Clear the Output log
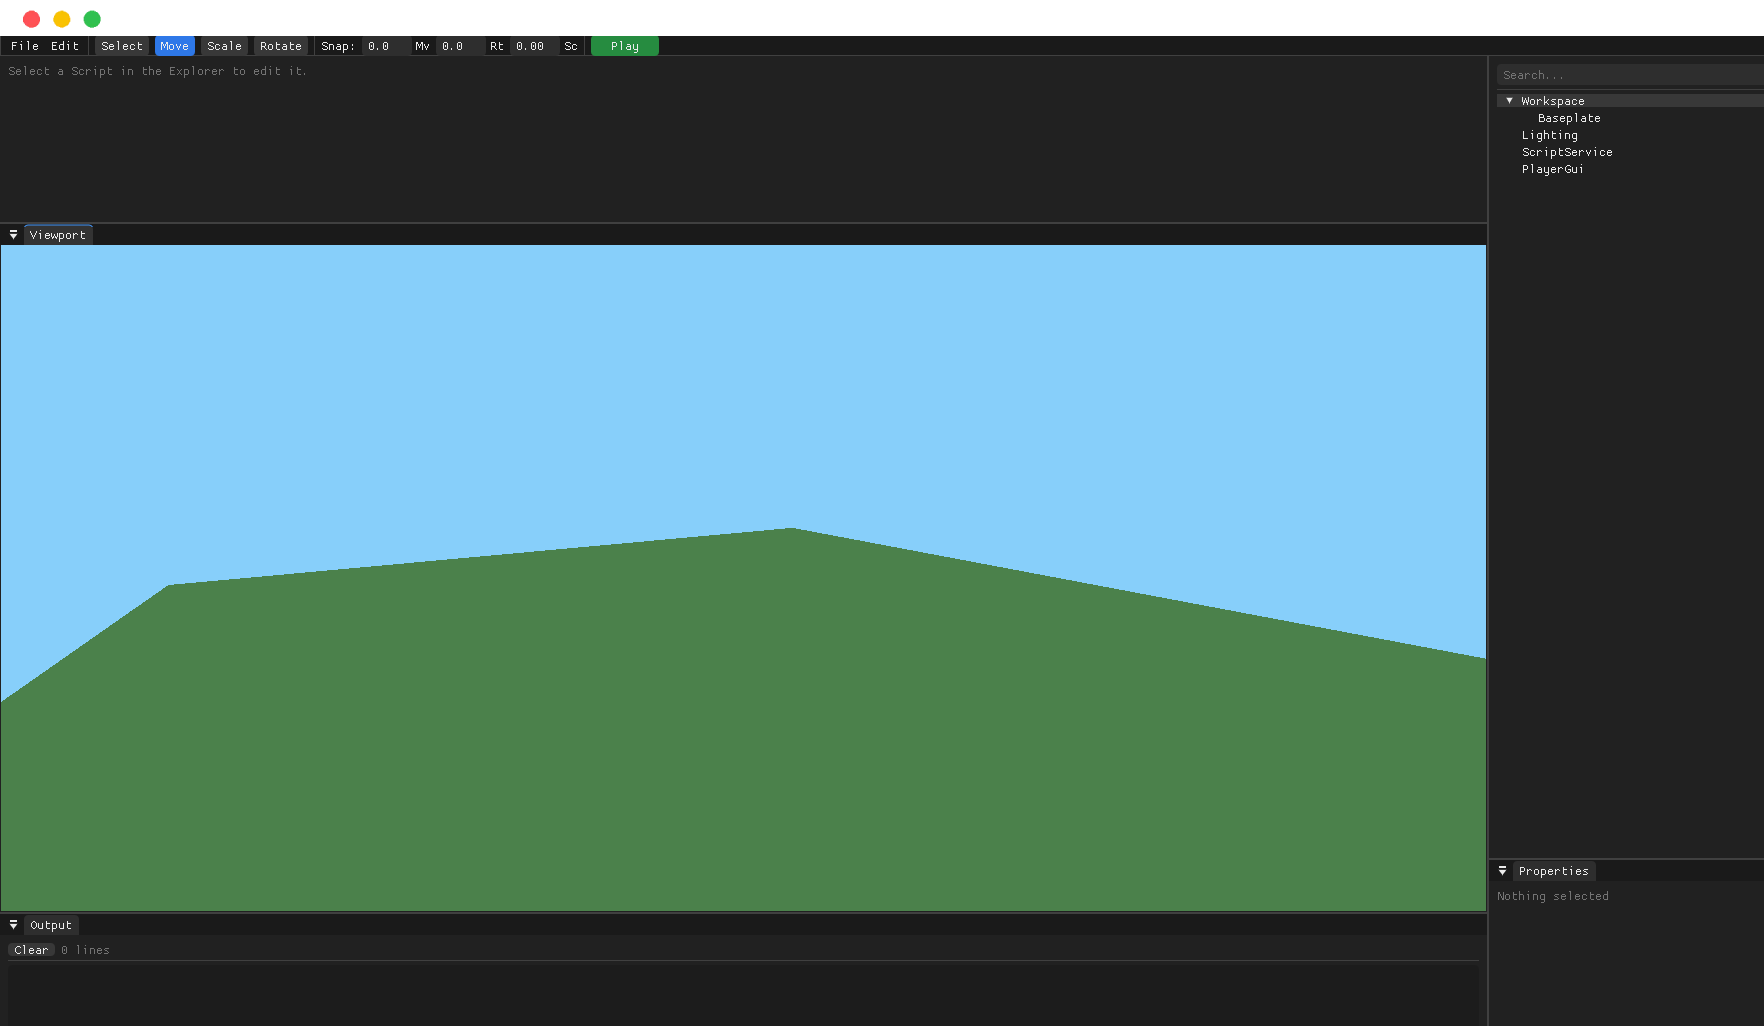Image resolution: width=1764 pixels, height=1026 pixels. [x=30, y=949]
